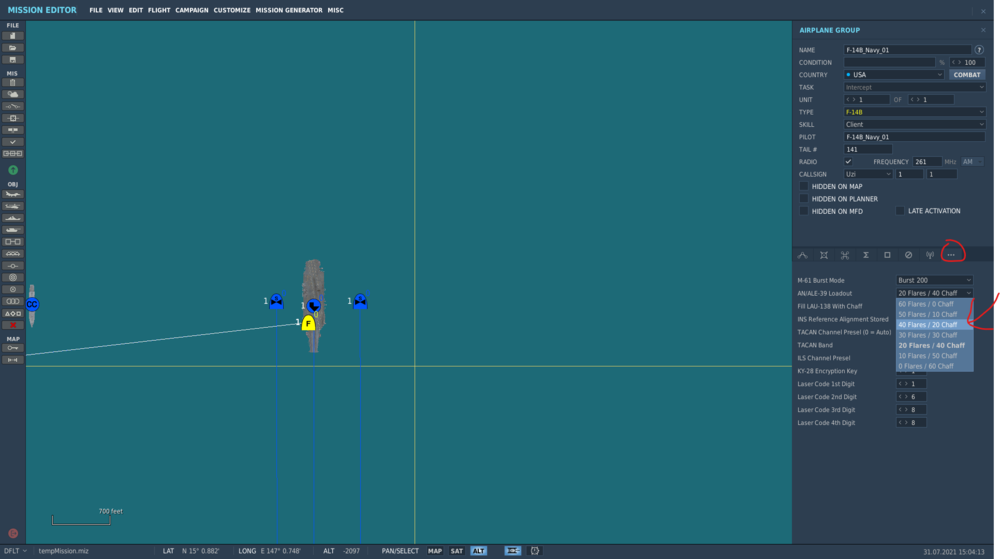Switch map mode to SAT
This screenshot has width=1000, height=559.
pos(457,551)
